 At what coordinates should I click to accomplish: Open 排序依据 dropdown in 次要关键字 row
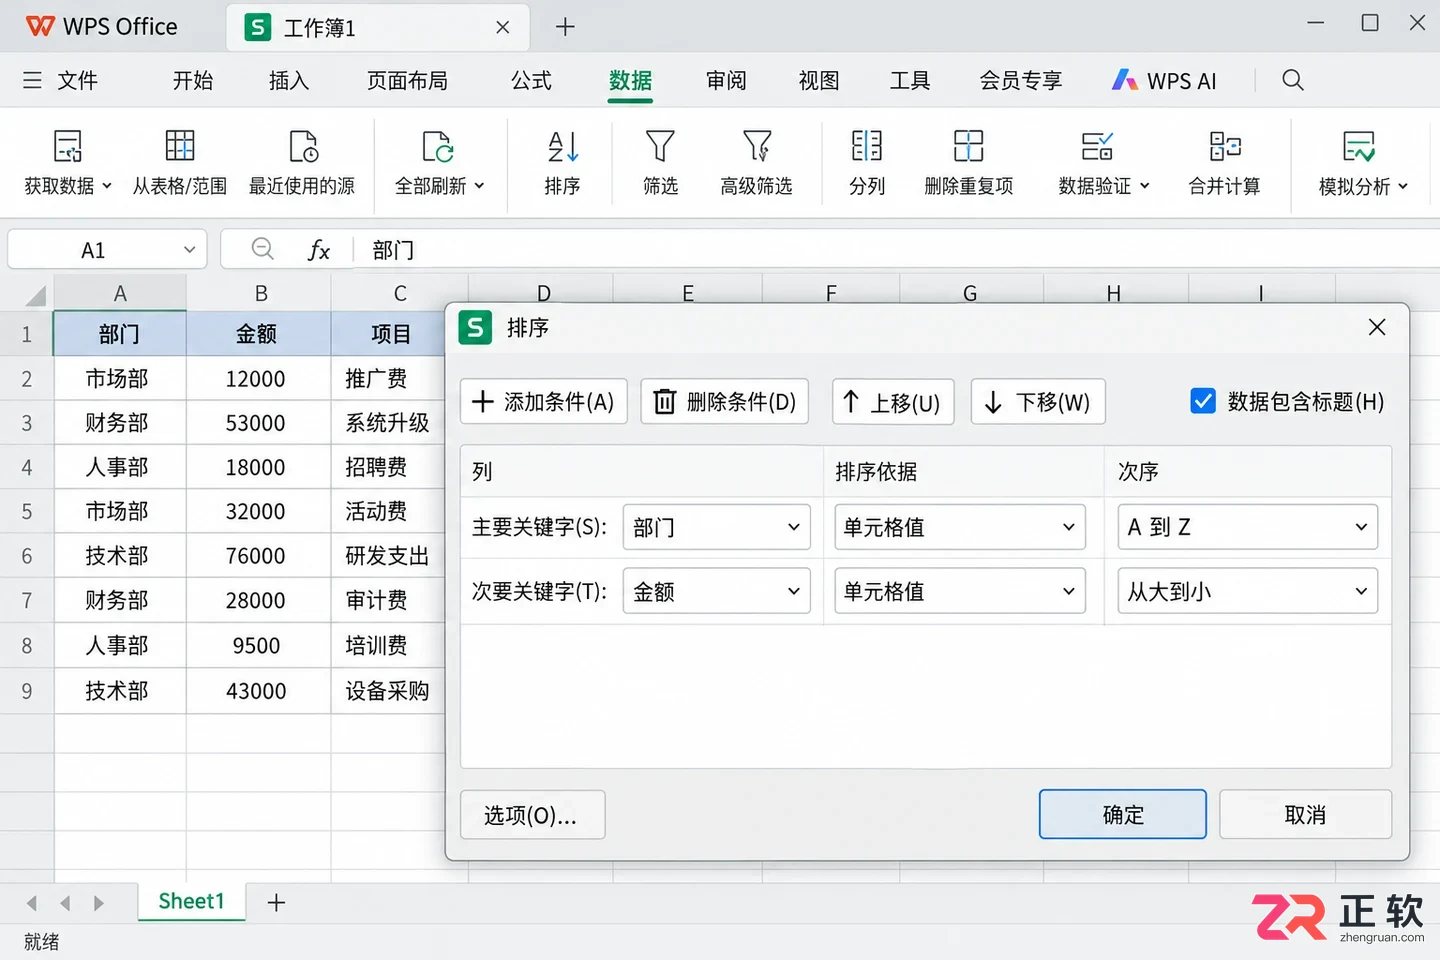pyautogui.click(x=960, y=591)
